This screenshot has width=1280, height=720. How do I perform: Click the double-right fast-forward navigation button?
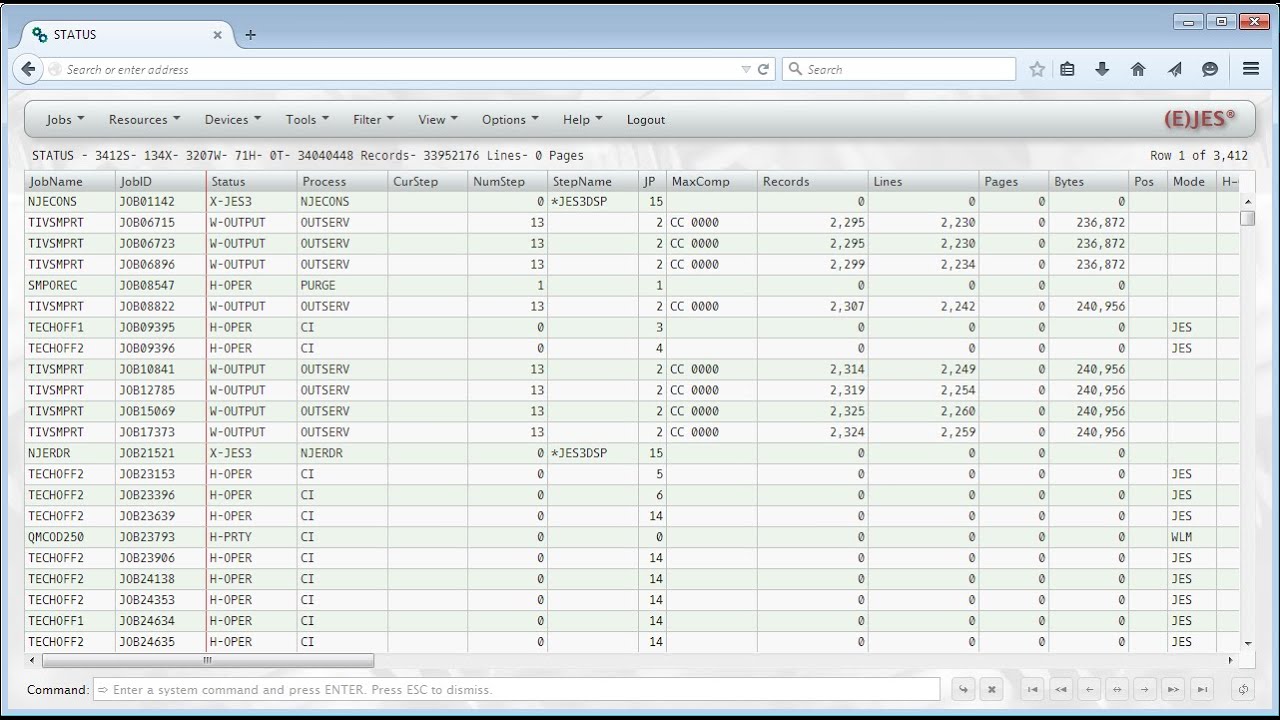pos(1174,689)
